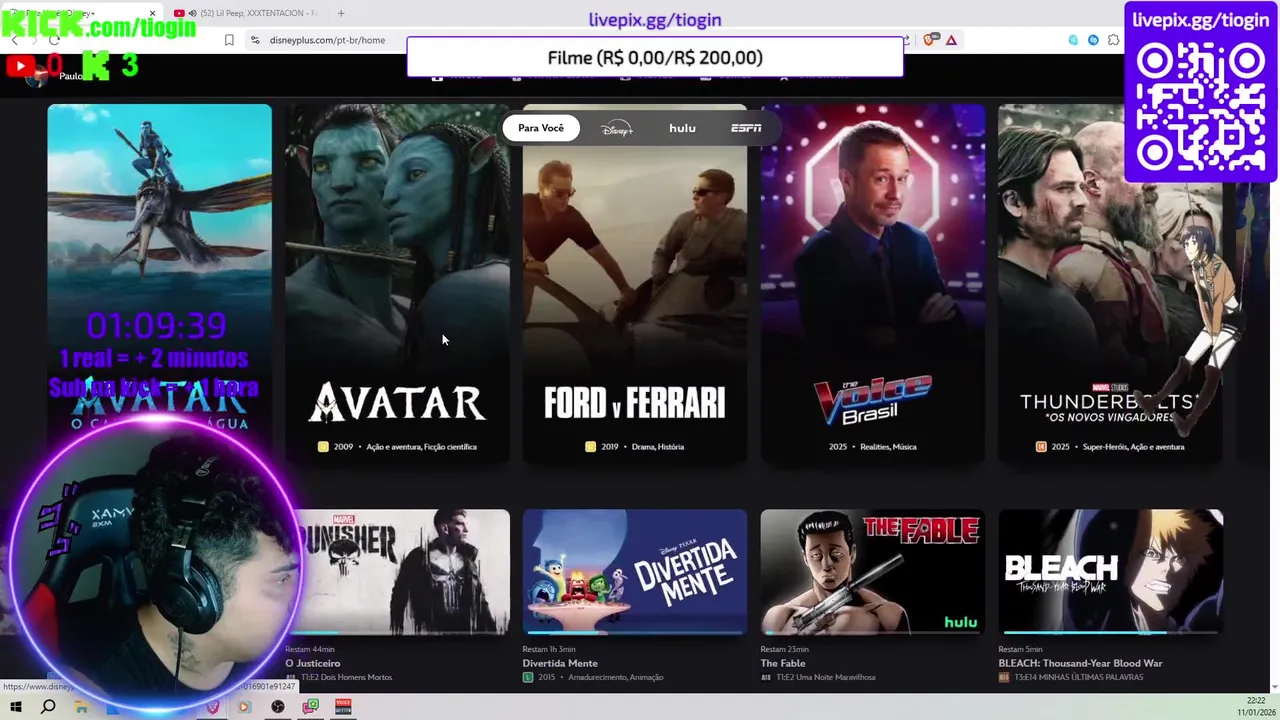Open the Voicemeeter taskbar icon
1280x720 pixels.
click(343, 707)
